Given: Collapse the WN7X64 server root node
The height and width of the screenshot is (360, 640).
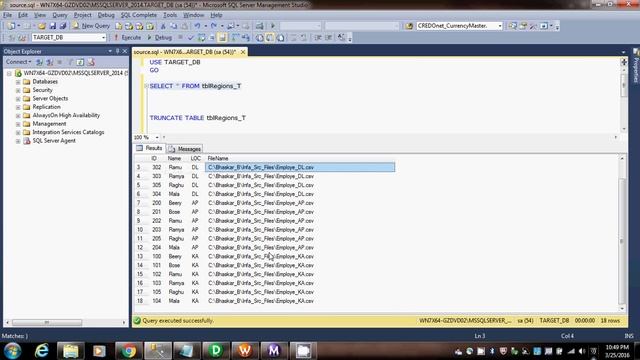Looking at the screenshot, I should [9, 73].
